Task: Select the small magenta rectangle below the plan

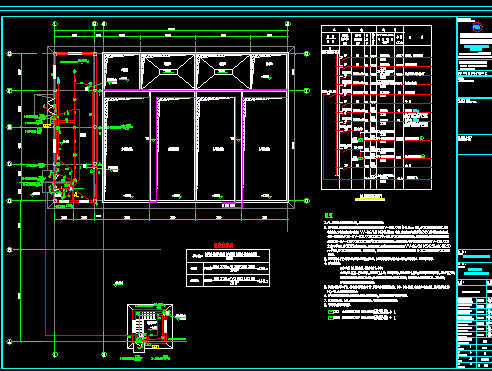Action: [x=232, y=206]
